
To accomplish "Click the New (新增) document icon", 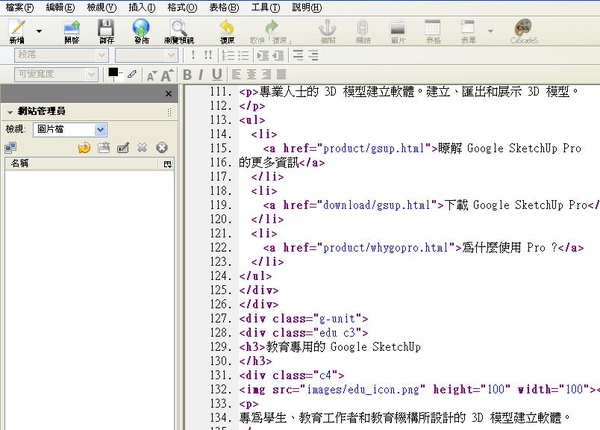I will (17, 30).
